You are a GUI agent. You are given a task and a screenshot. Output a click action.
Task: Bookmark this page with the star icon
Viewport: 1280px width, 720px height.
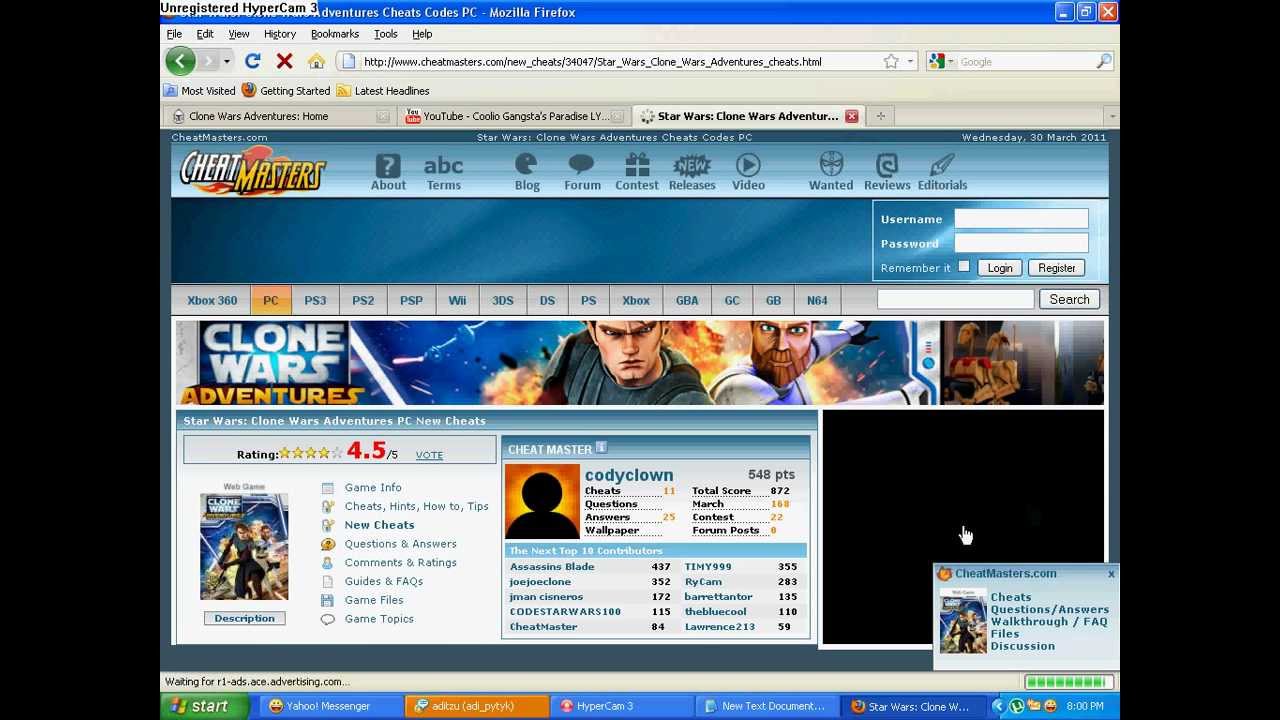coord(891,62)
